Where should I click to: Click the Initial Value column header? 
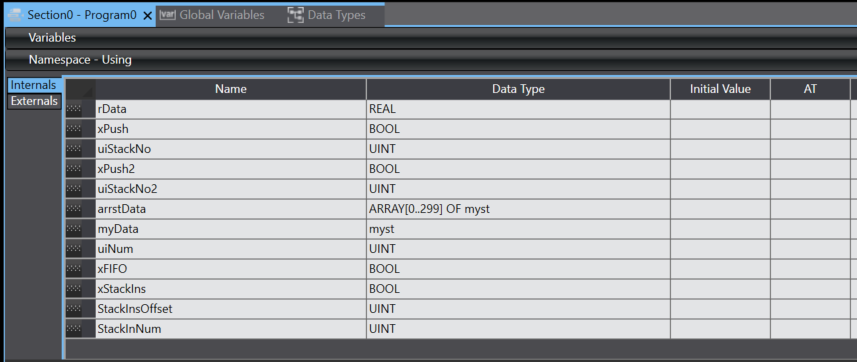[x=720, y=89]
